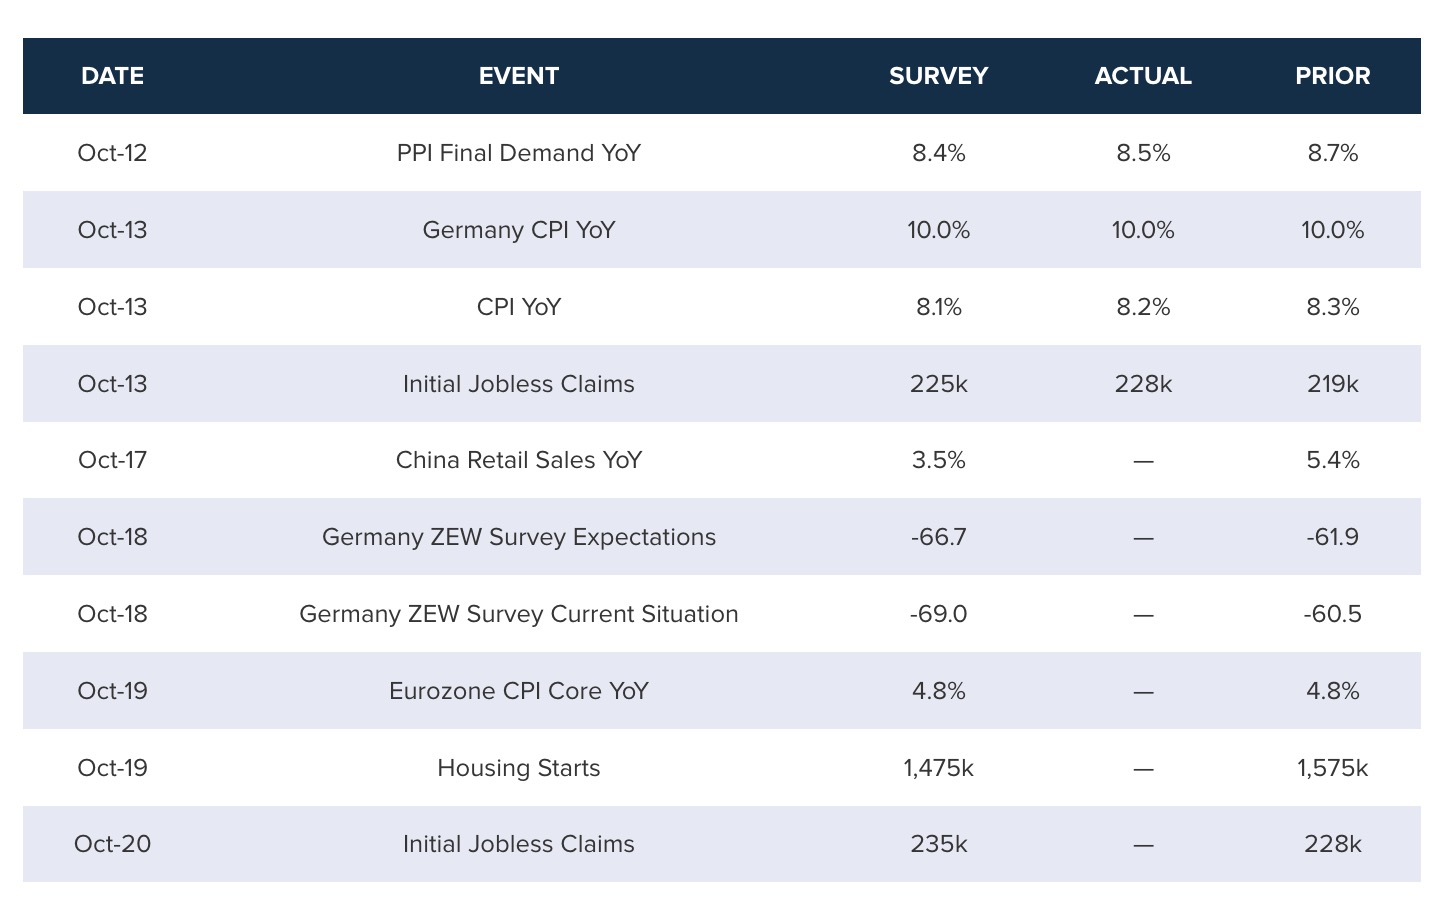Click the 8.5% actual PPI value
Screen dimensions: 1448x908
pyautogui.click(x=1143, y=153)
